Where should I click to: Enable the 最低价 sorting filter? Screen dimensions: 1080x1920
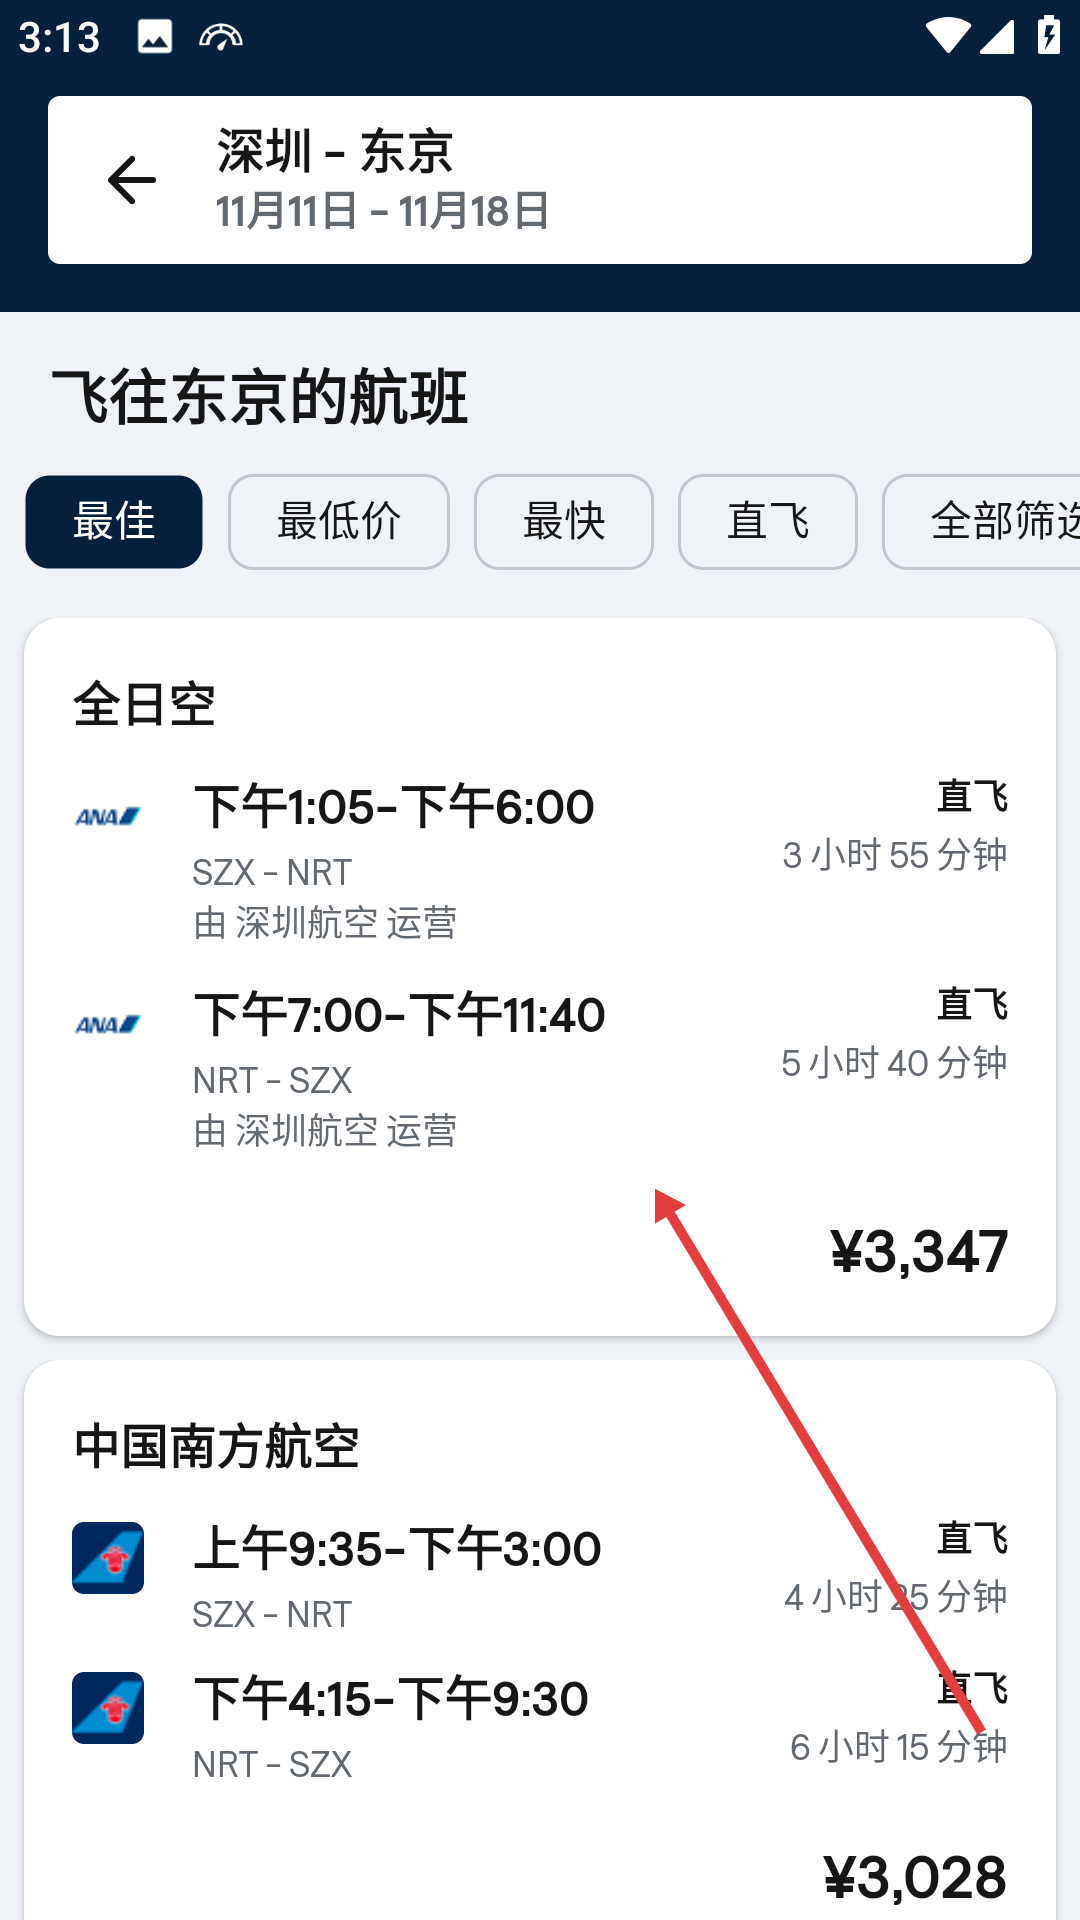pyautogui.click(x=338, y=521)
